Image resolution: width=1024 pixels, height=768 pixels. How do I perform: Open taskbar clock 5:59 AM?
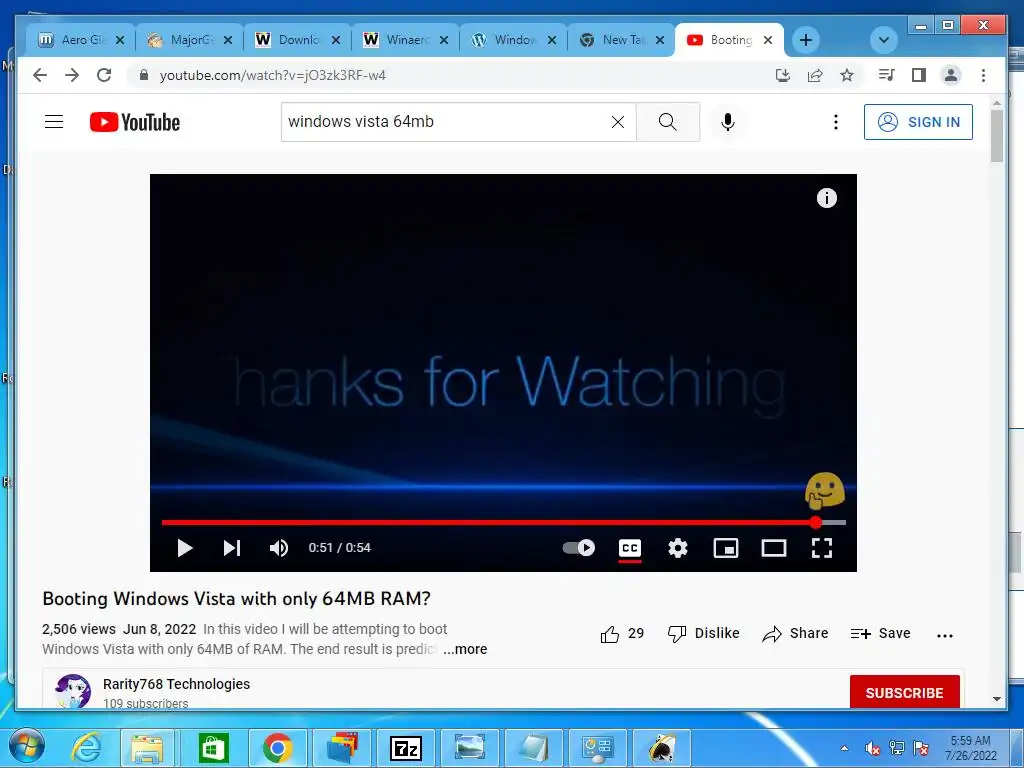(971, 748)
